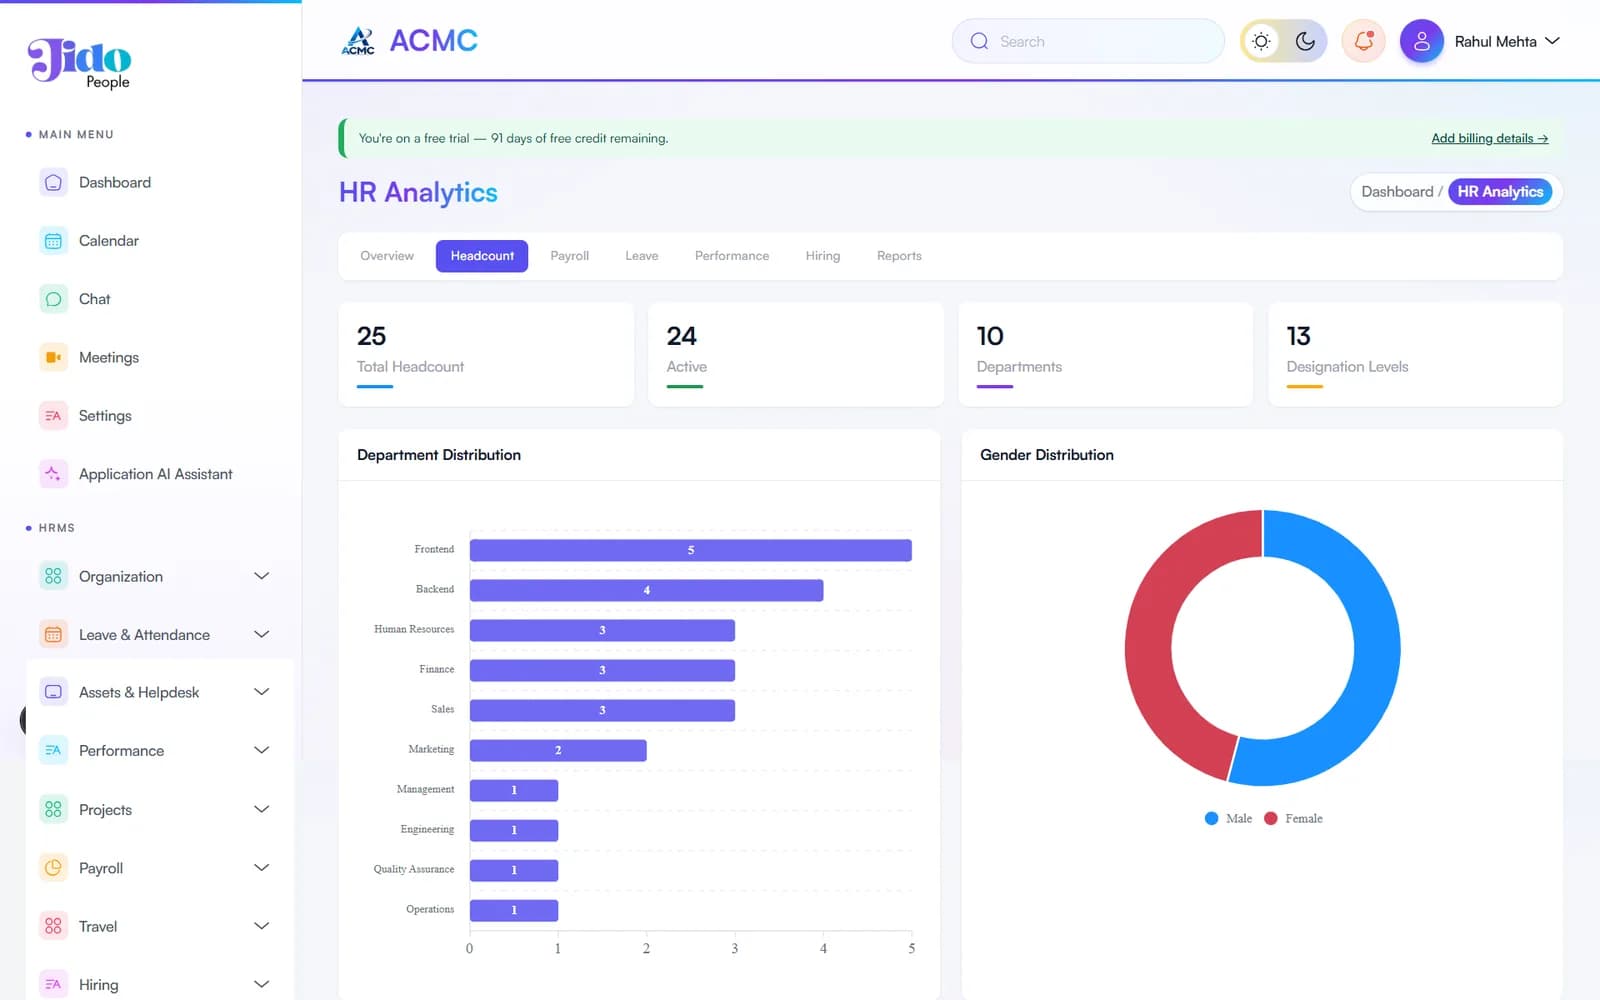Click the Frontend bar in department chart
Viewport: 1600px width, 1000px height.
click(691, 550)
